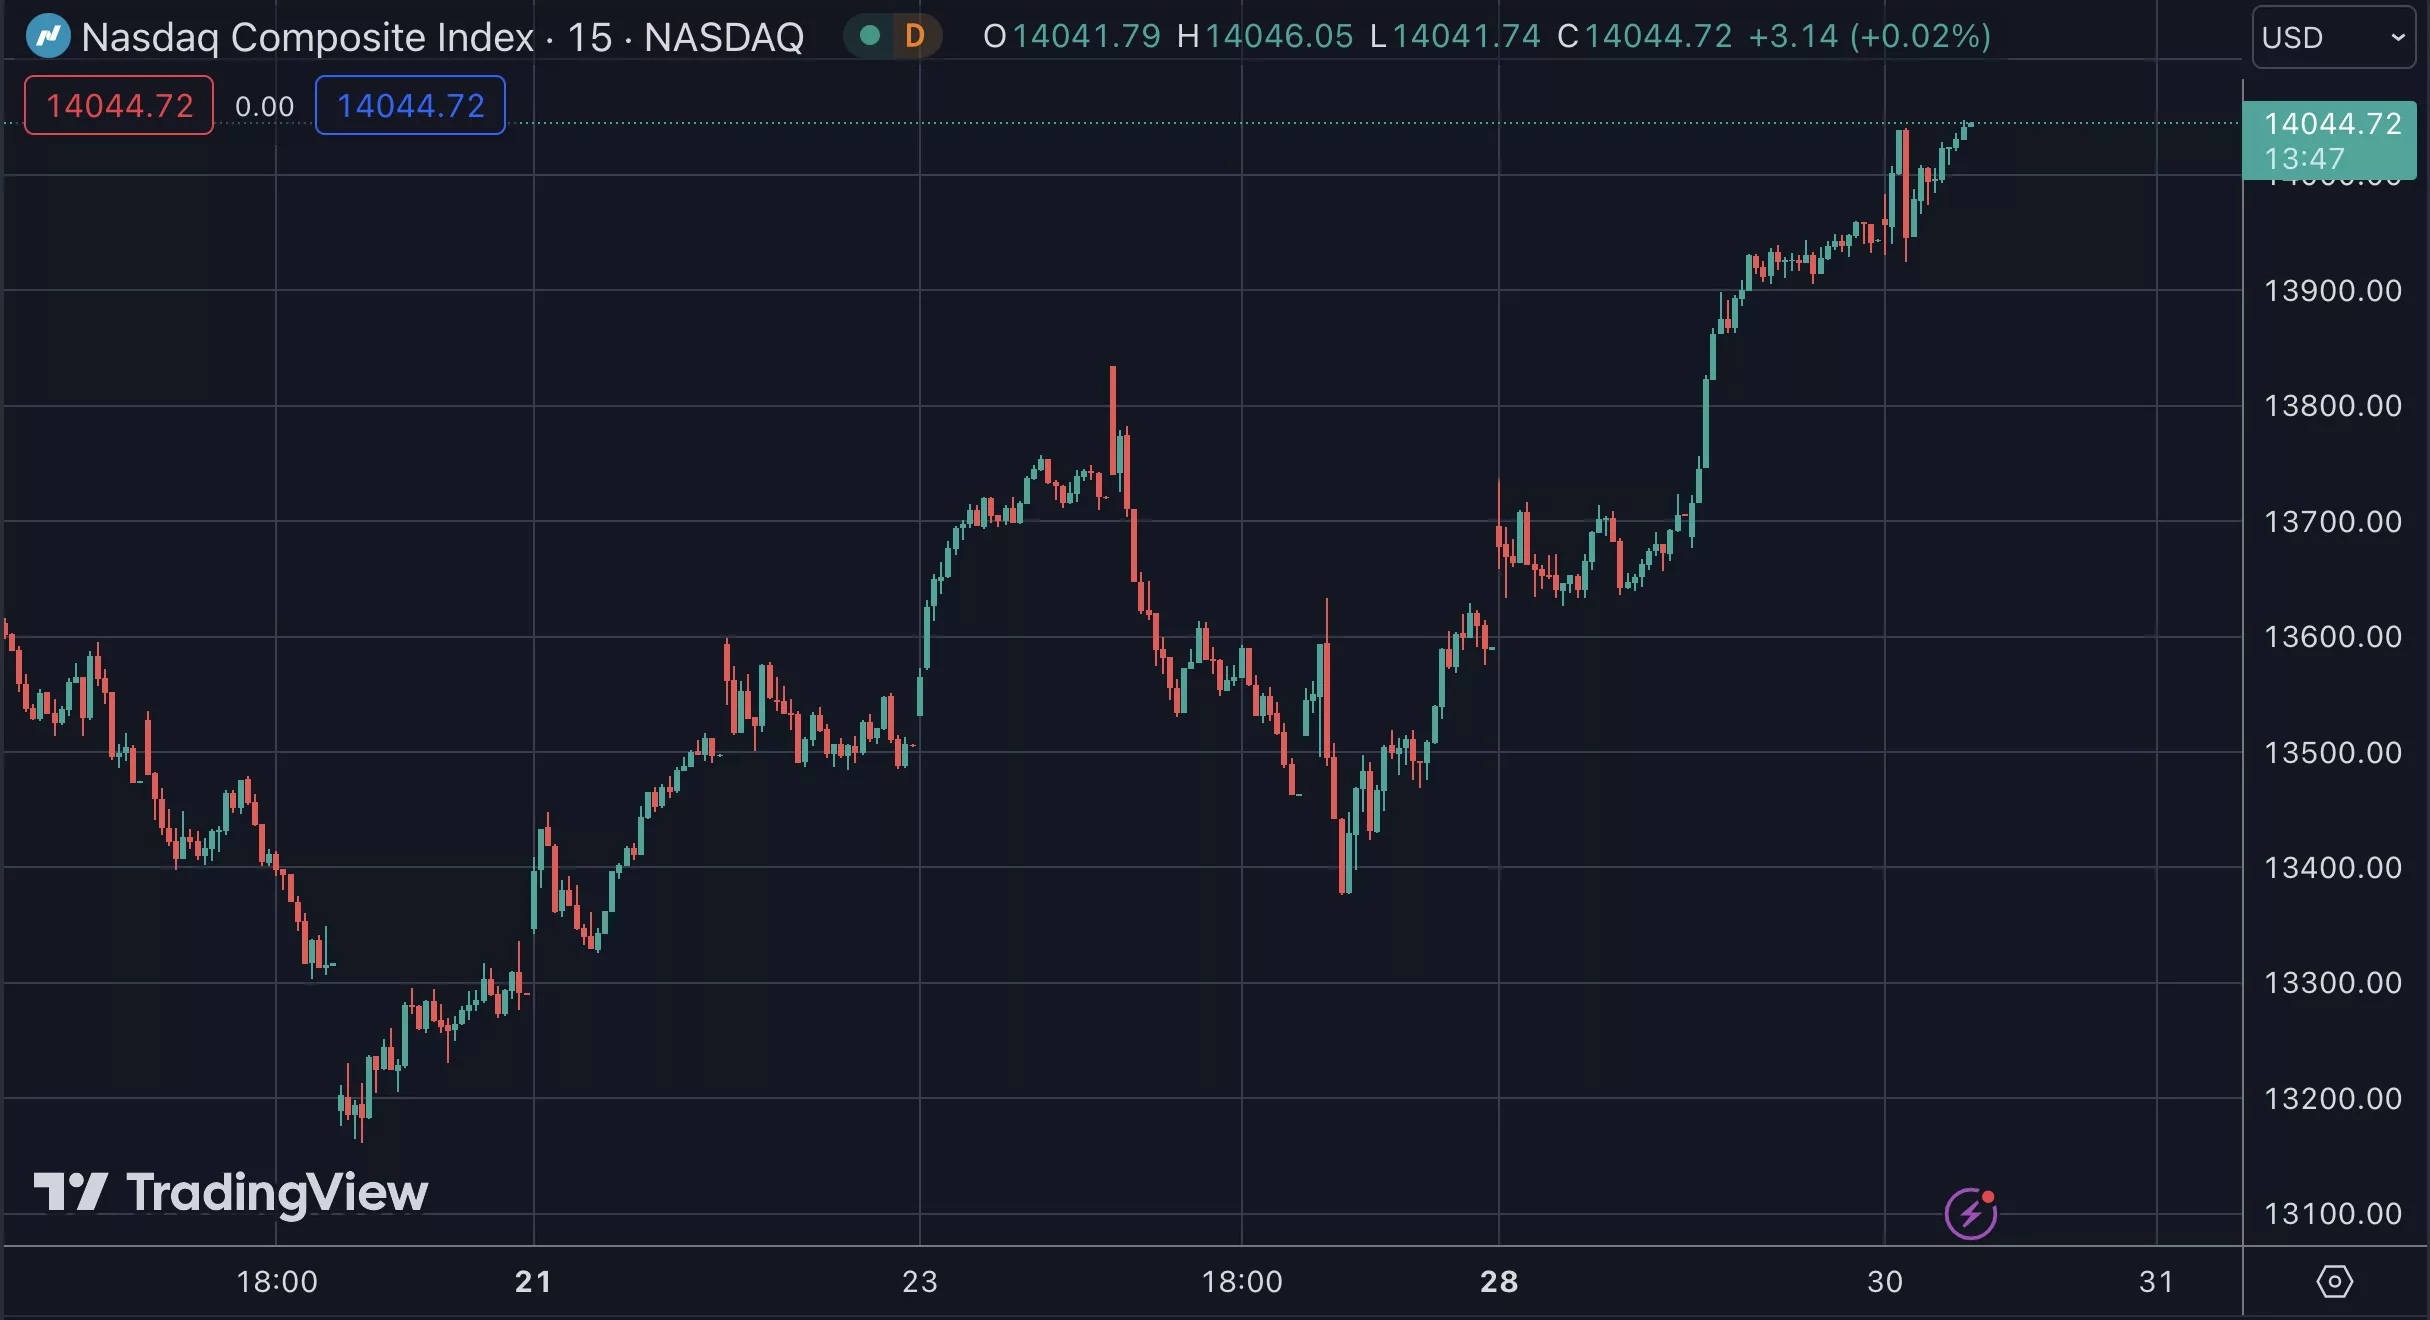Click the blue buy price 14044.72 button
The image size is (2430, 1320).
[x=410, y=105]
